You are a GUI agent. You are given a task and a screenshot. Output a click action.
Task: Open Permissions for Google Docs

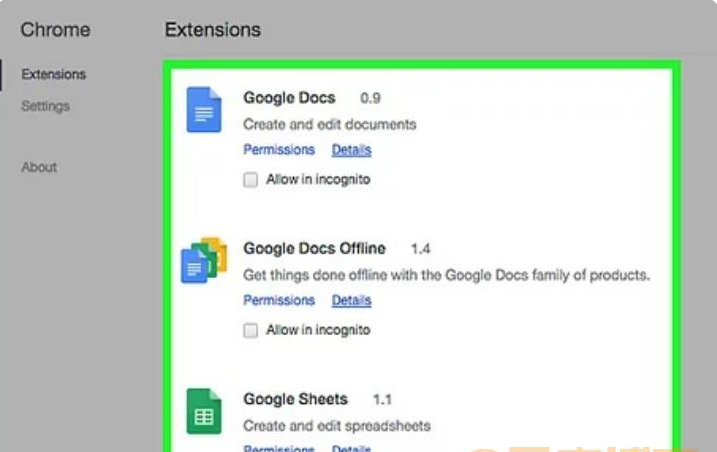click(279, 150)
